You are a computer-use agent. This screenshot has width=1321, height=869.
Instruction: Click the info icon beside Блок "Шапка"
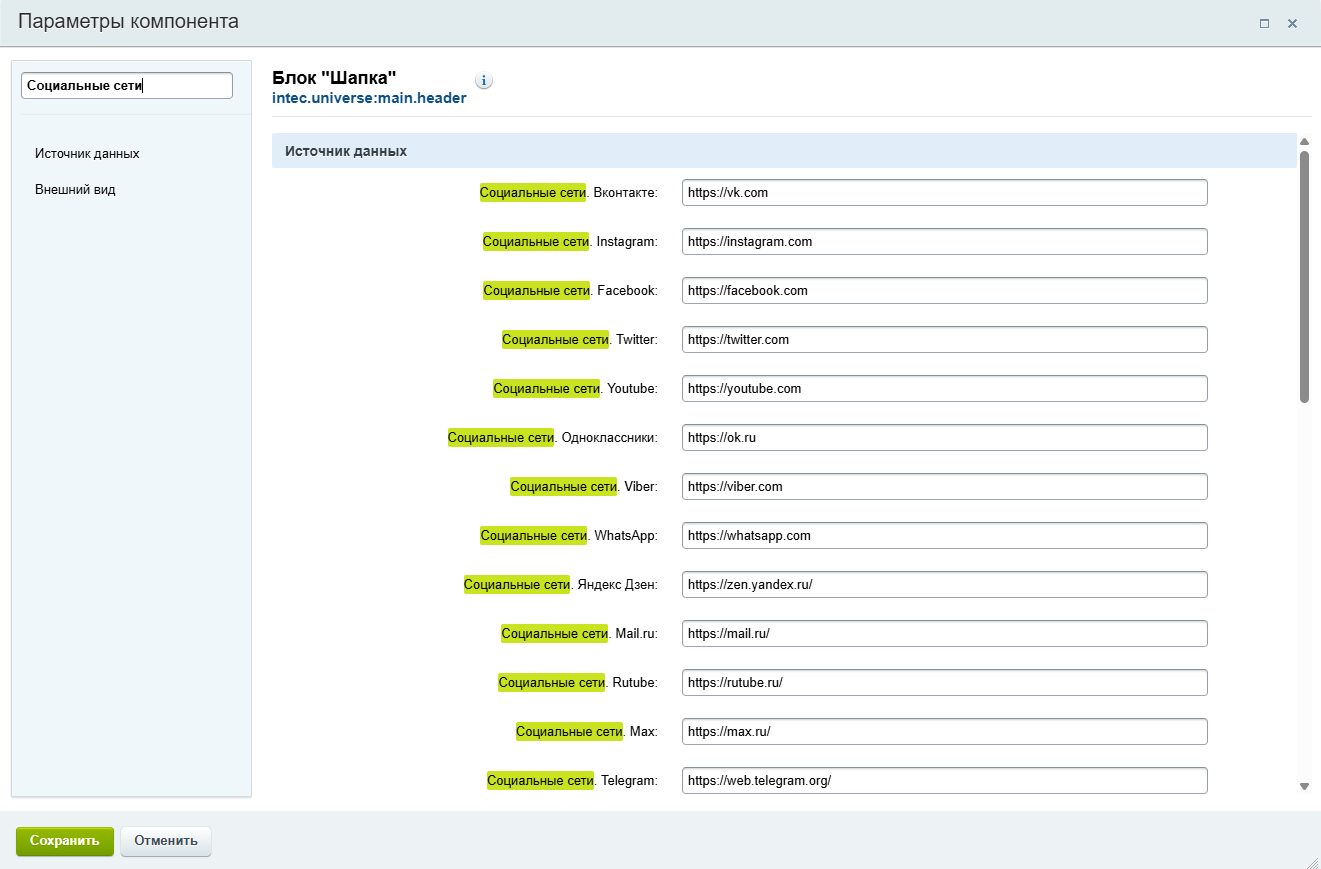point(484,81)
